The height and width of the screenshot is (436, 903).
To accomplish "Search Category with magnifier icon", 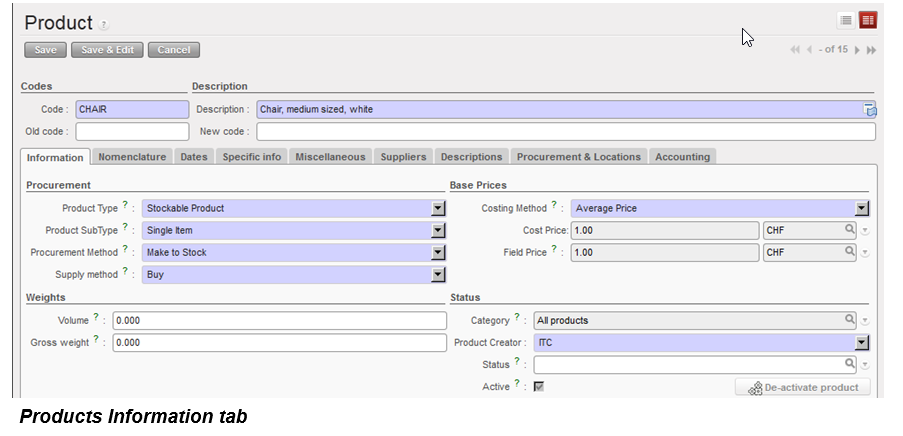I will pos(850,320).
